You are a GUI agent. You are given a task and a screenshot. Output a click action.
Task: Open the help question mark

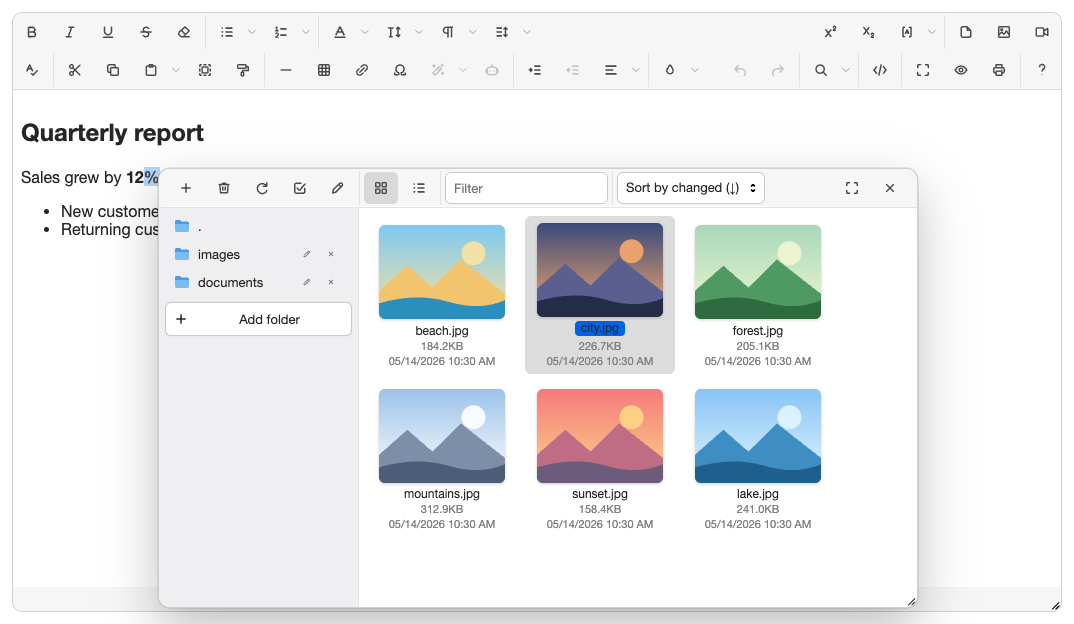click(1042, 70)
